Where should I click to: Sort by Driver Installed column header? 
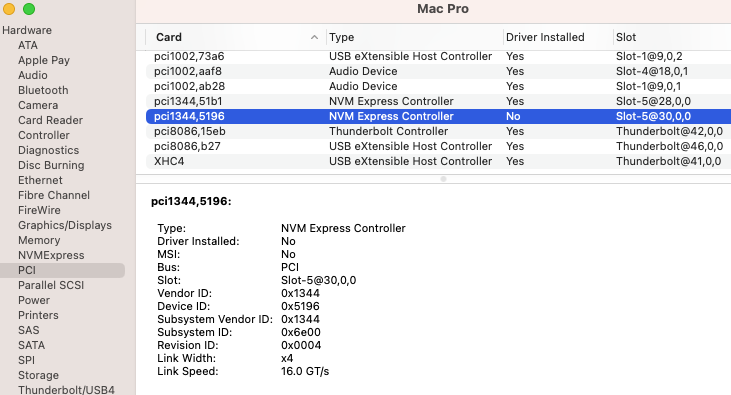pos(545,37)
